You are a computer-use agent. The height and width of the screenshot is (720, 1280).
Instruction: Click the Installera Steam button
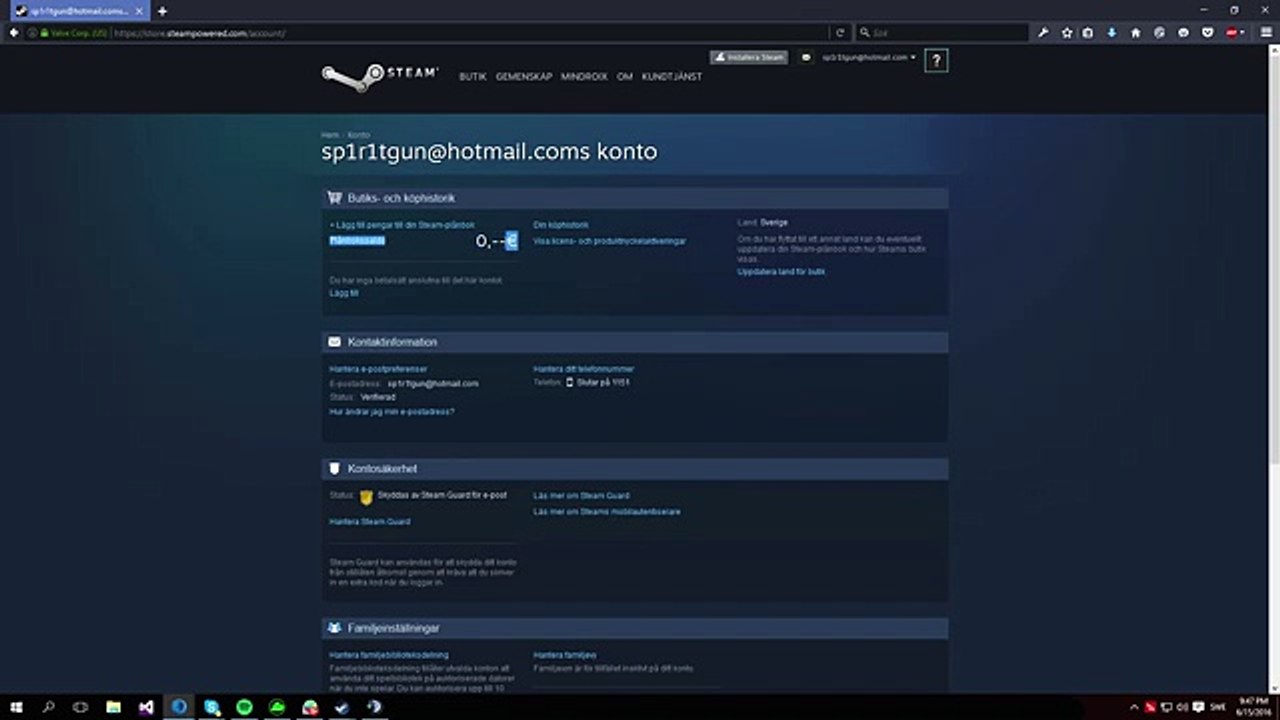pos(749,58)
